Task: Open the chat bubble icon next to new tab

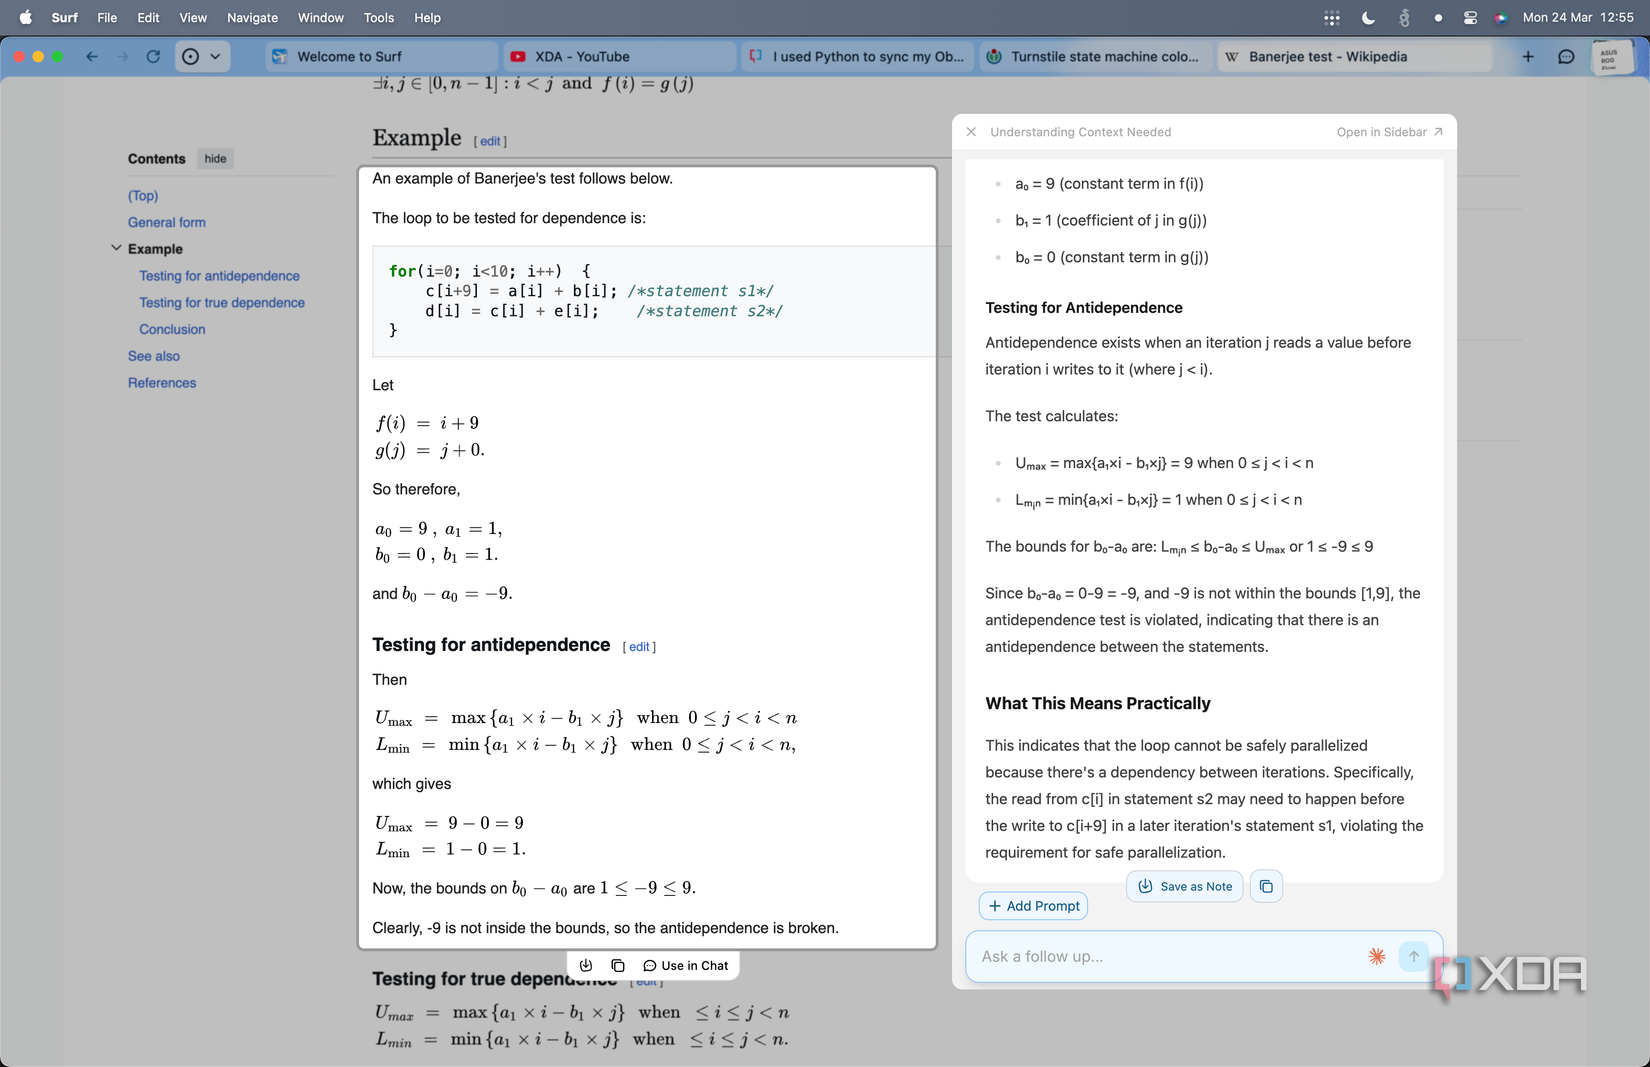Action: coord(1565,57)
